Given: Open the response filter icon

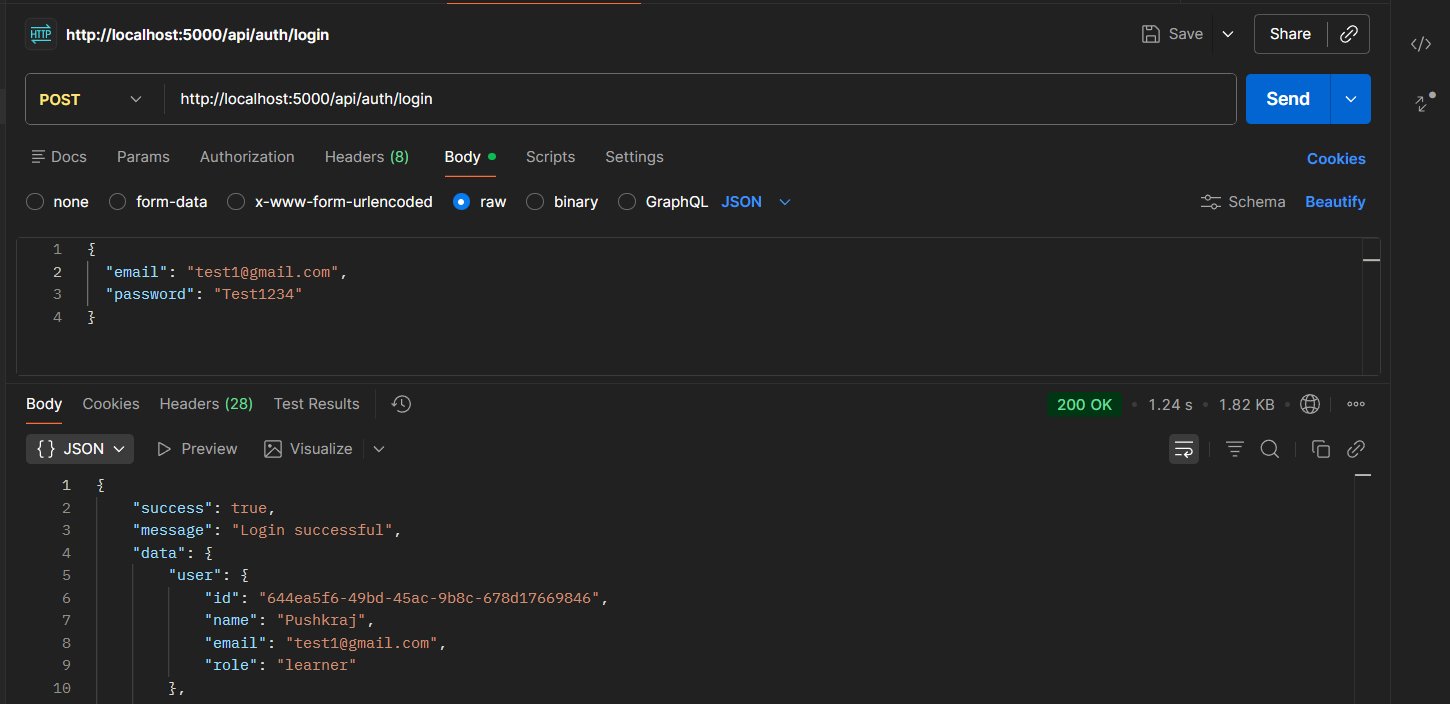Looking at the screenshot, I should click(x=1235, y=449).
